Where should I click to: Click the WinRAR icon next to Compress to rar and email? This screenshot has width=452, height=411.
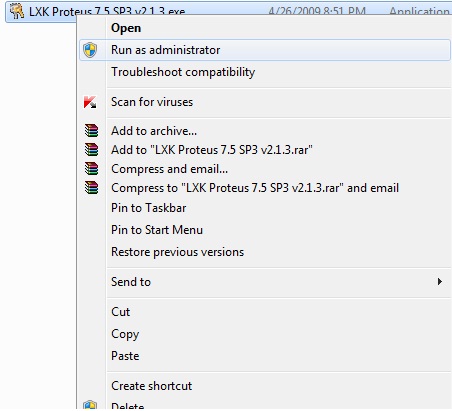91,188
